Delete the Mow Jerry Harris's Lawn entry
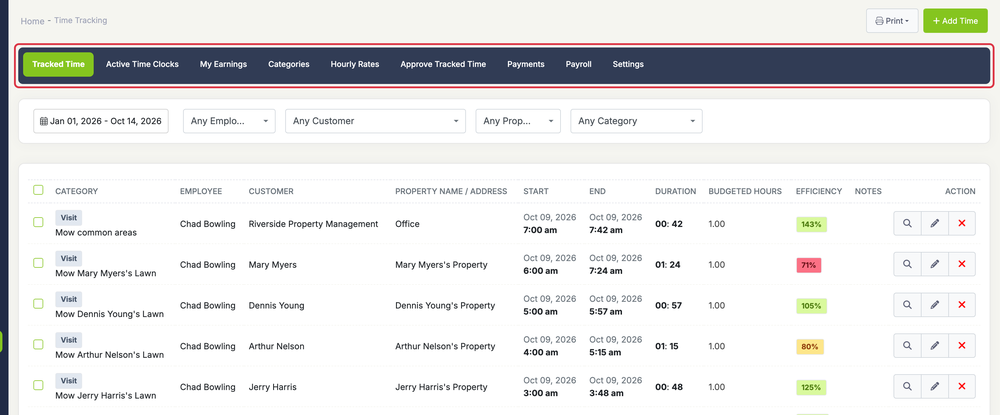Image resolution: width=1000 pixels, height=415 pixels. tap(962, 387)
